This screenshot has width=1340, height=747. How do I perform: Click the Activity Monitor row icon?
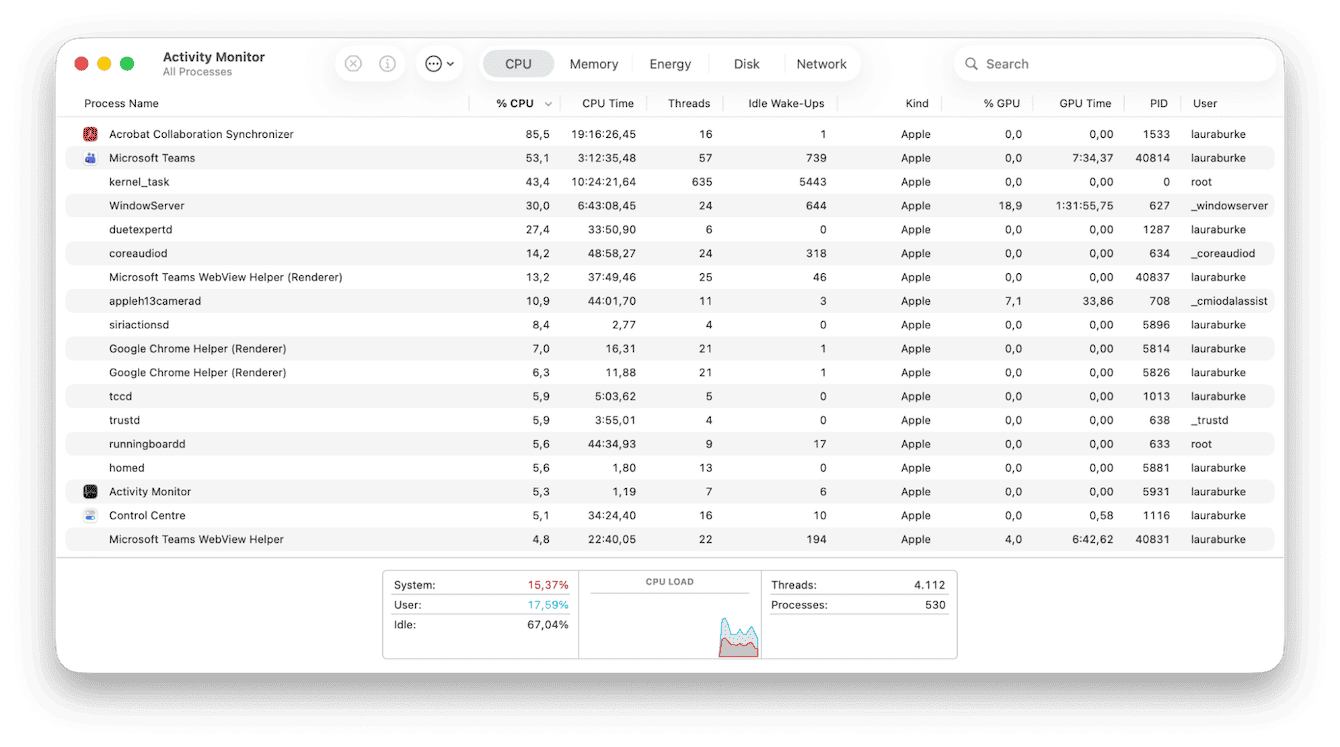click(x=90, y=492)
